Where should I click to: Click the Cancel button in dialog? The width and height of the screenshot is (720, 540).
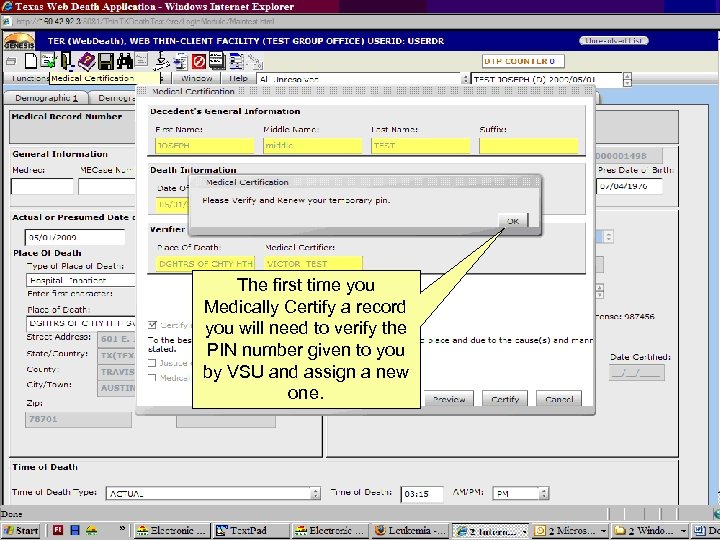[x=558, y=399]
